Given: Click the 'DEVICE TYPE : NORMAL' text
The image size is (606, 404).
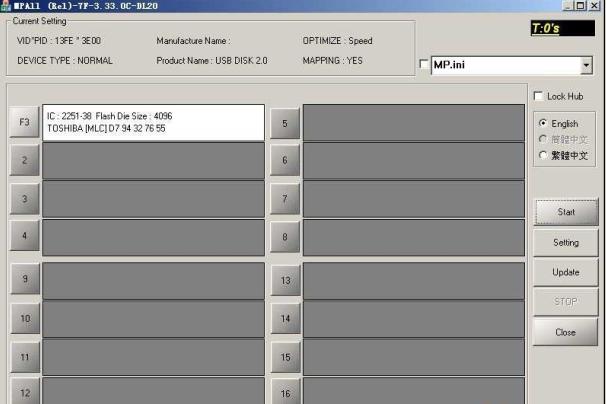Looking at the screenshot, I should [x=65, y=61].
